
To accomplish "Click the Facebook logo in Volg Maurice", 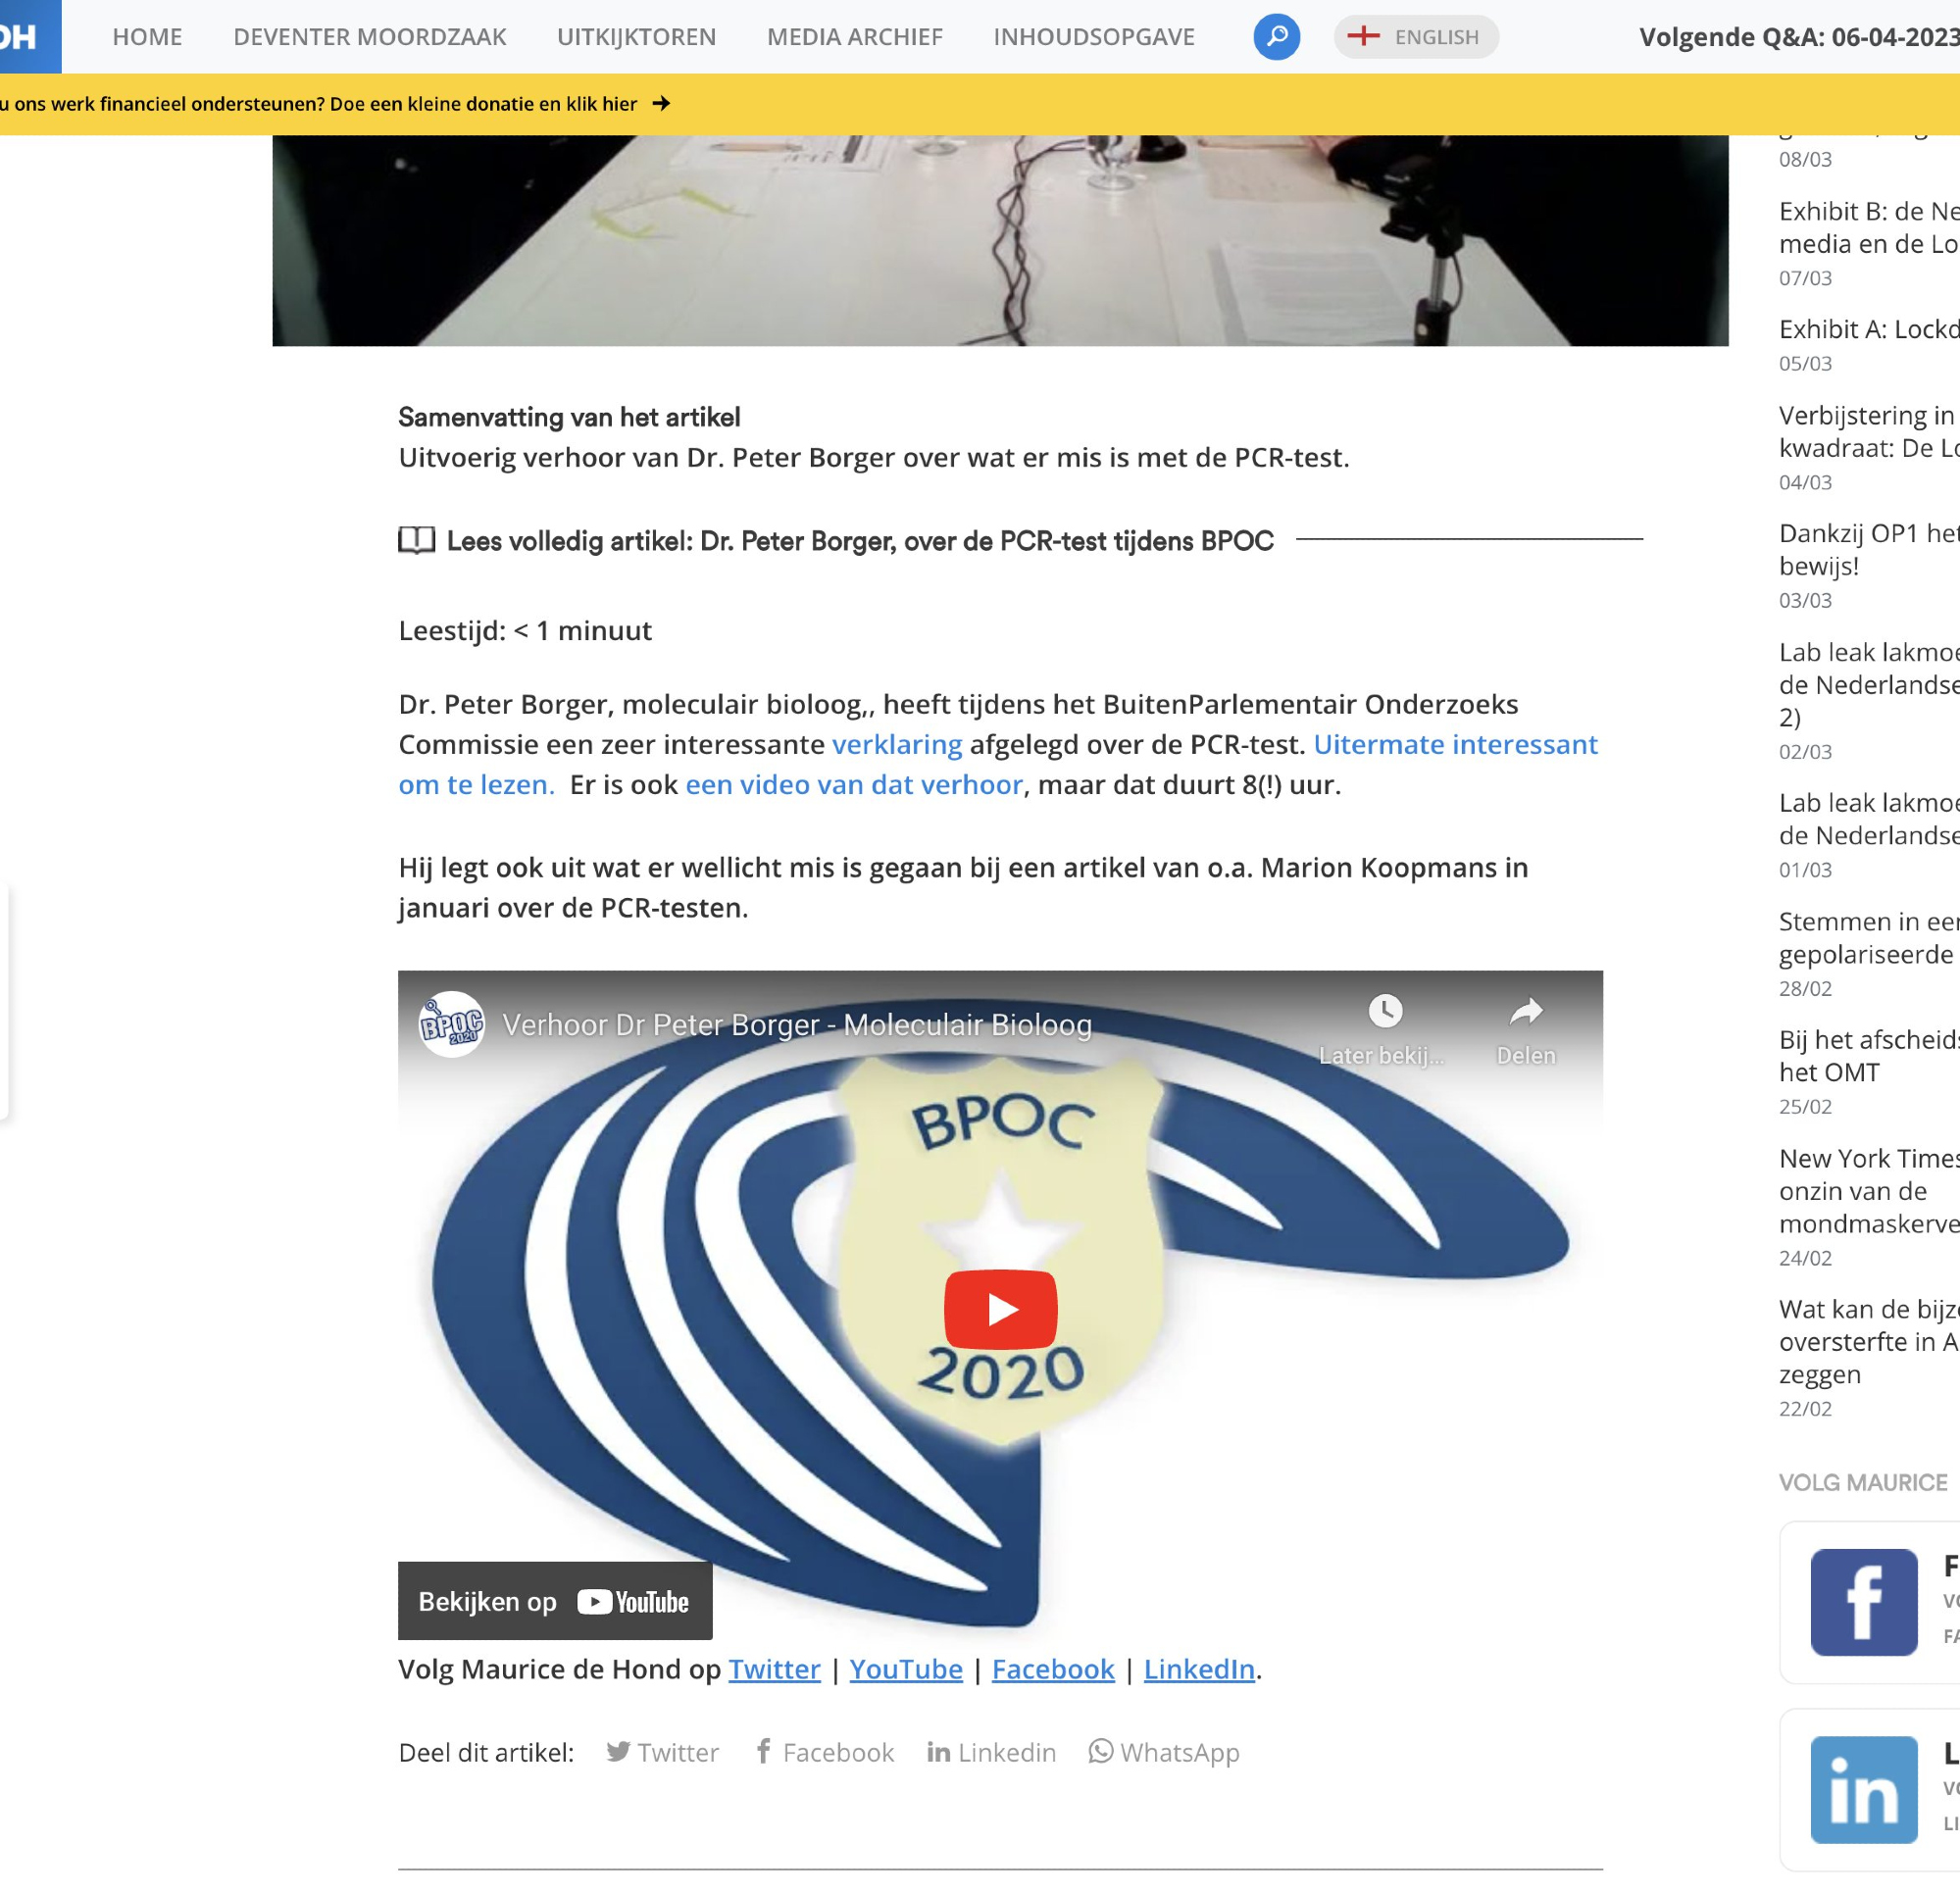I will [x=1863, y=1602].
